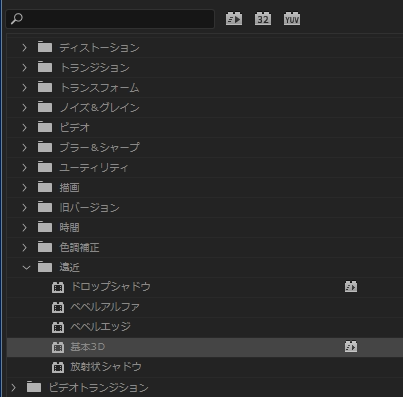Viewport: 403px width, 397px height.
Task: Select the ドロップシャドウ effect name
Action: tap(111, 287)
